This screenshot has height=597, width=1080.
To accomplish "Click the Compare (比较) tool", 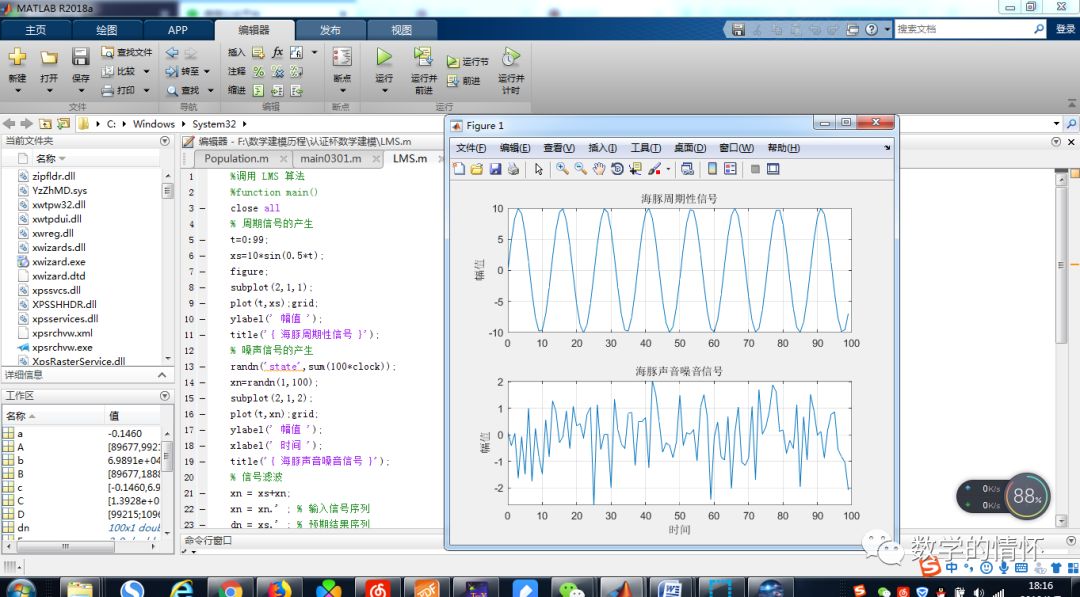I will pyautogui.click(x=118, y=71).
